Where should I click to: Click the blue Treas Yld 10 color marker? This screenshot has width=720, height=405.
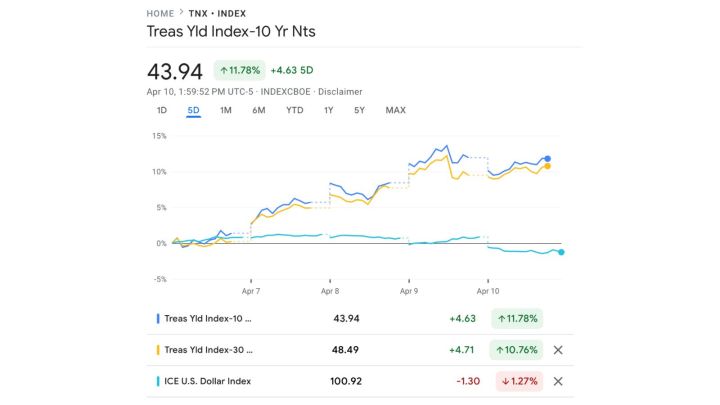(x=158, y=319)
